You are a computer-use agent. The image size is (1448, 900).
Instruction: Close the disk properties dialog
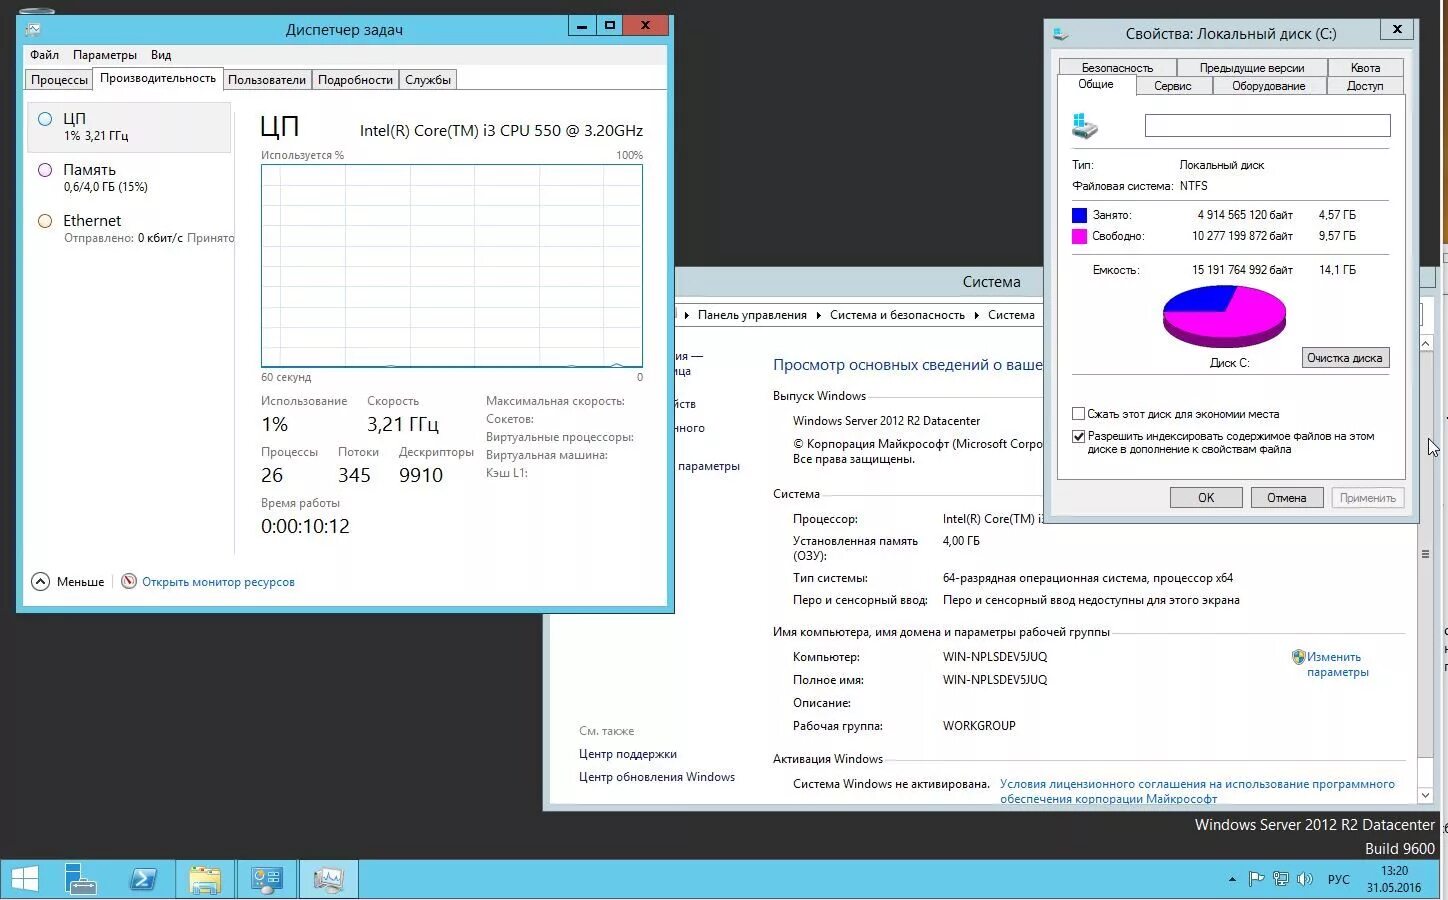[x=1397, y=30]
